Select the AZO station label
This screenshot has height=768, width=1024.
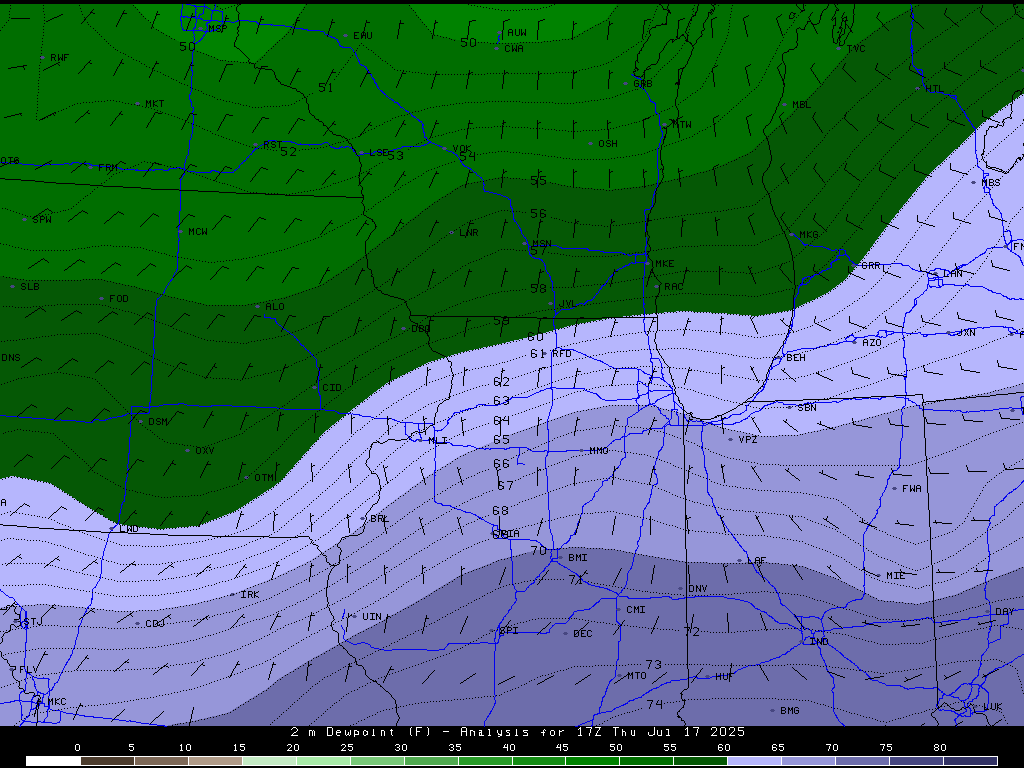pyautogui.click(x=872, y=343)
